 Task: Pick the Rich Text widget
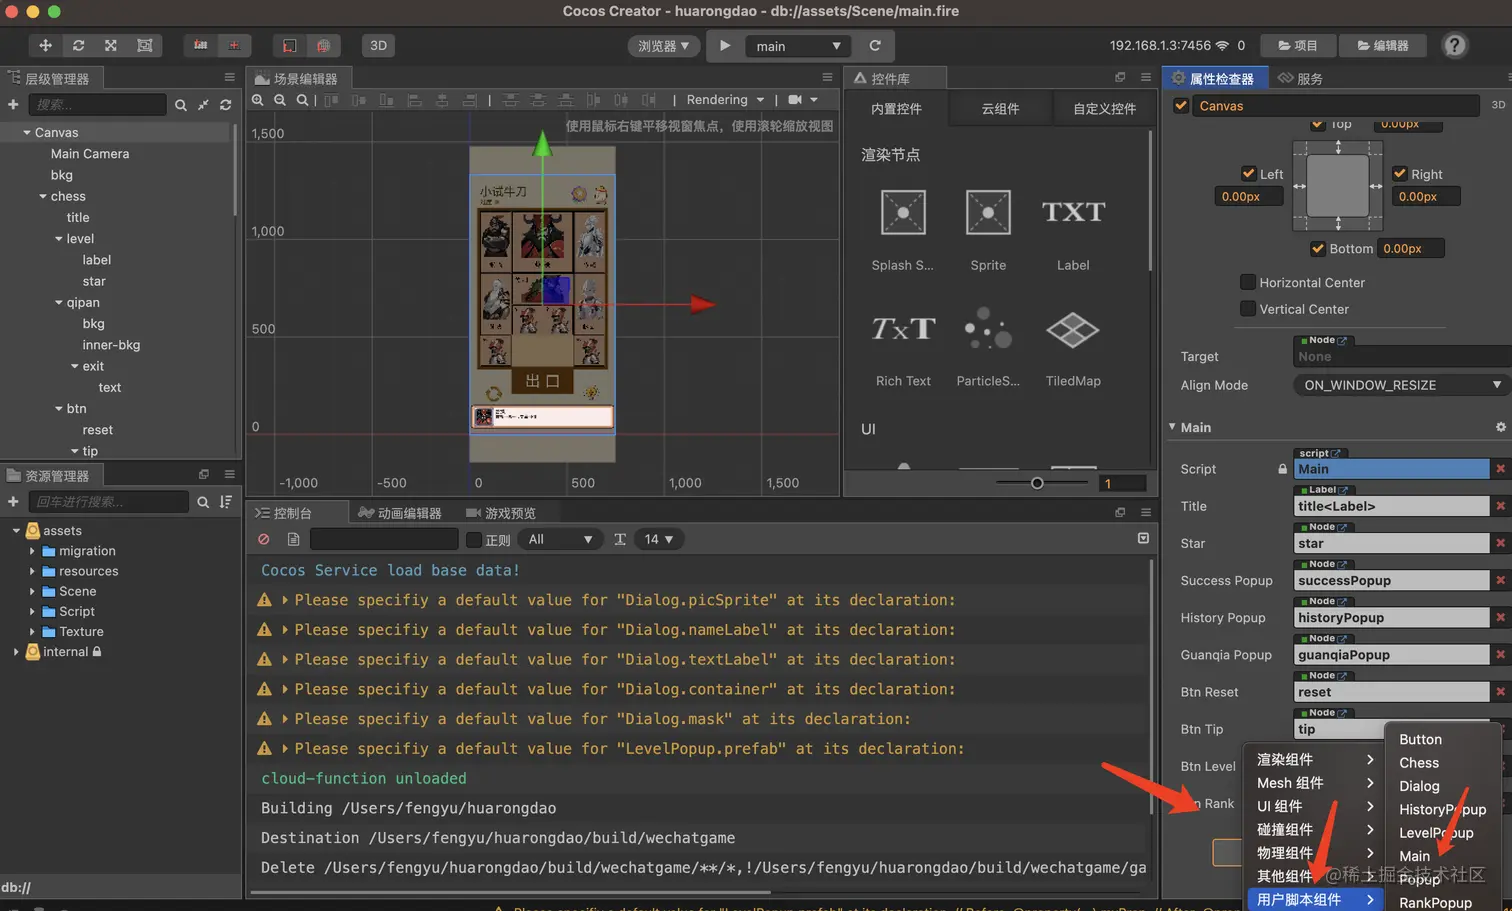coord(903,347)
